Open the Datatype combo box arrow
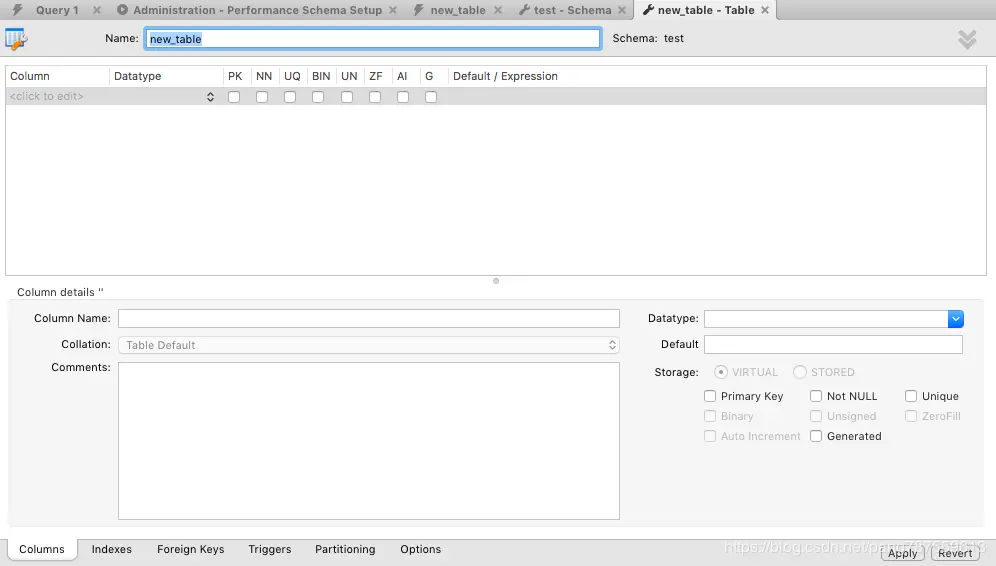The image size is (996, 566). point(955,319)
